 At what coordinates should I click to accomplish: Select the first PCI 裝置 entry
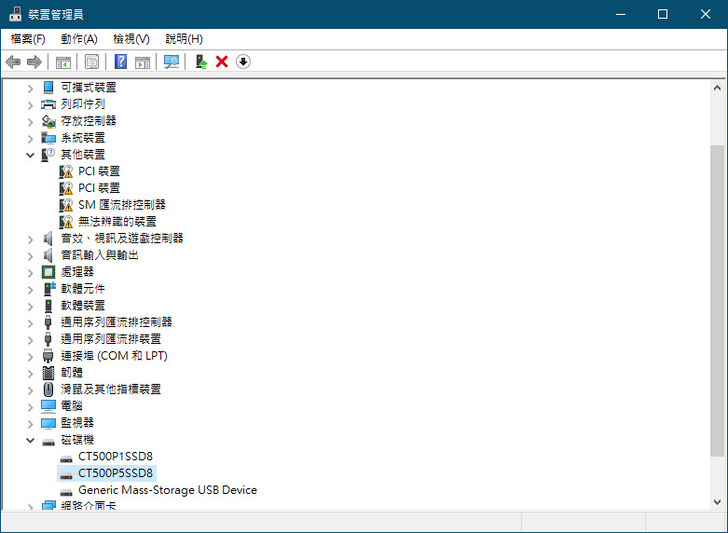click(x=99, y=171)
